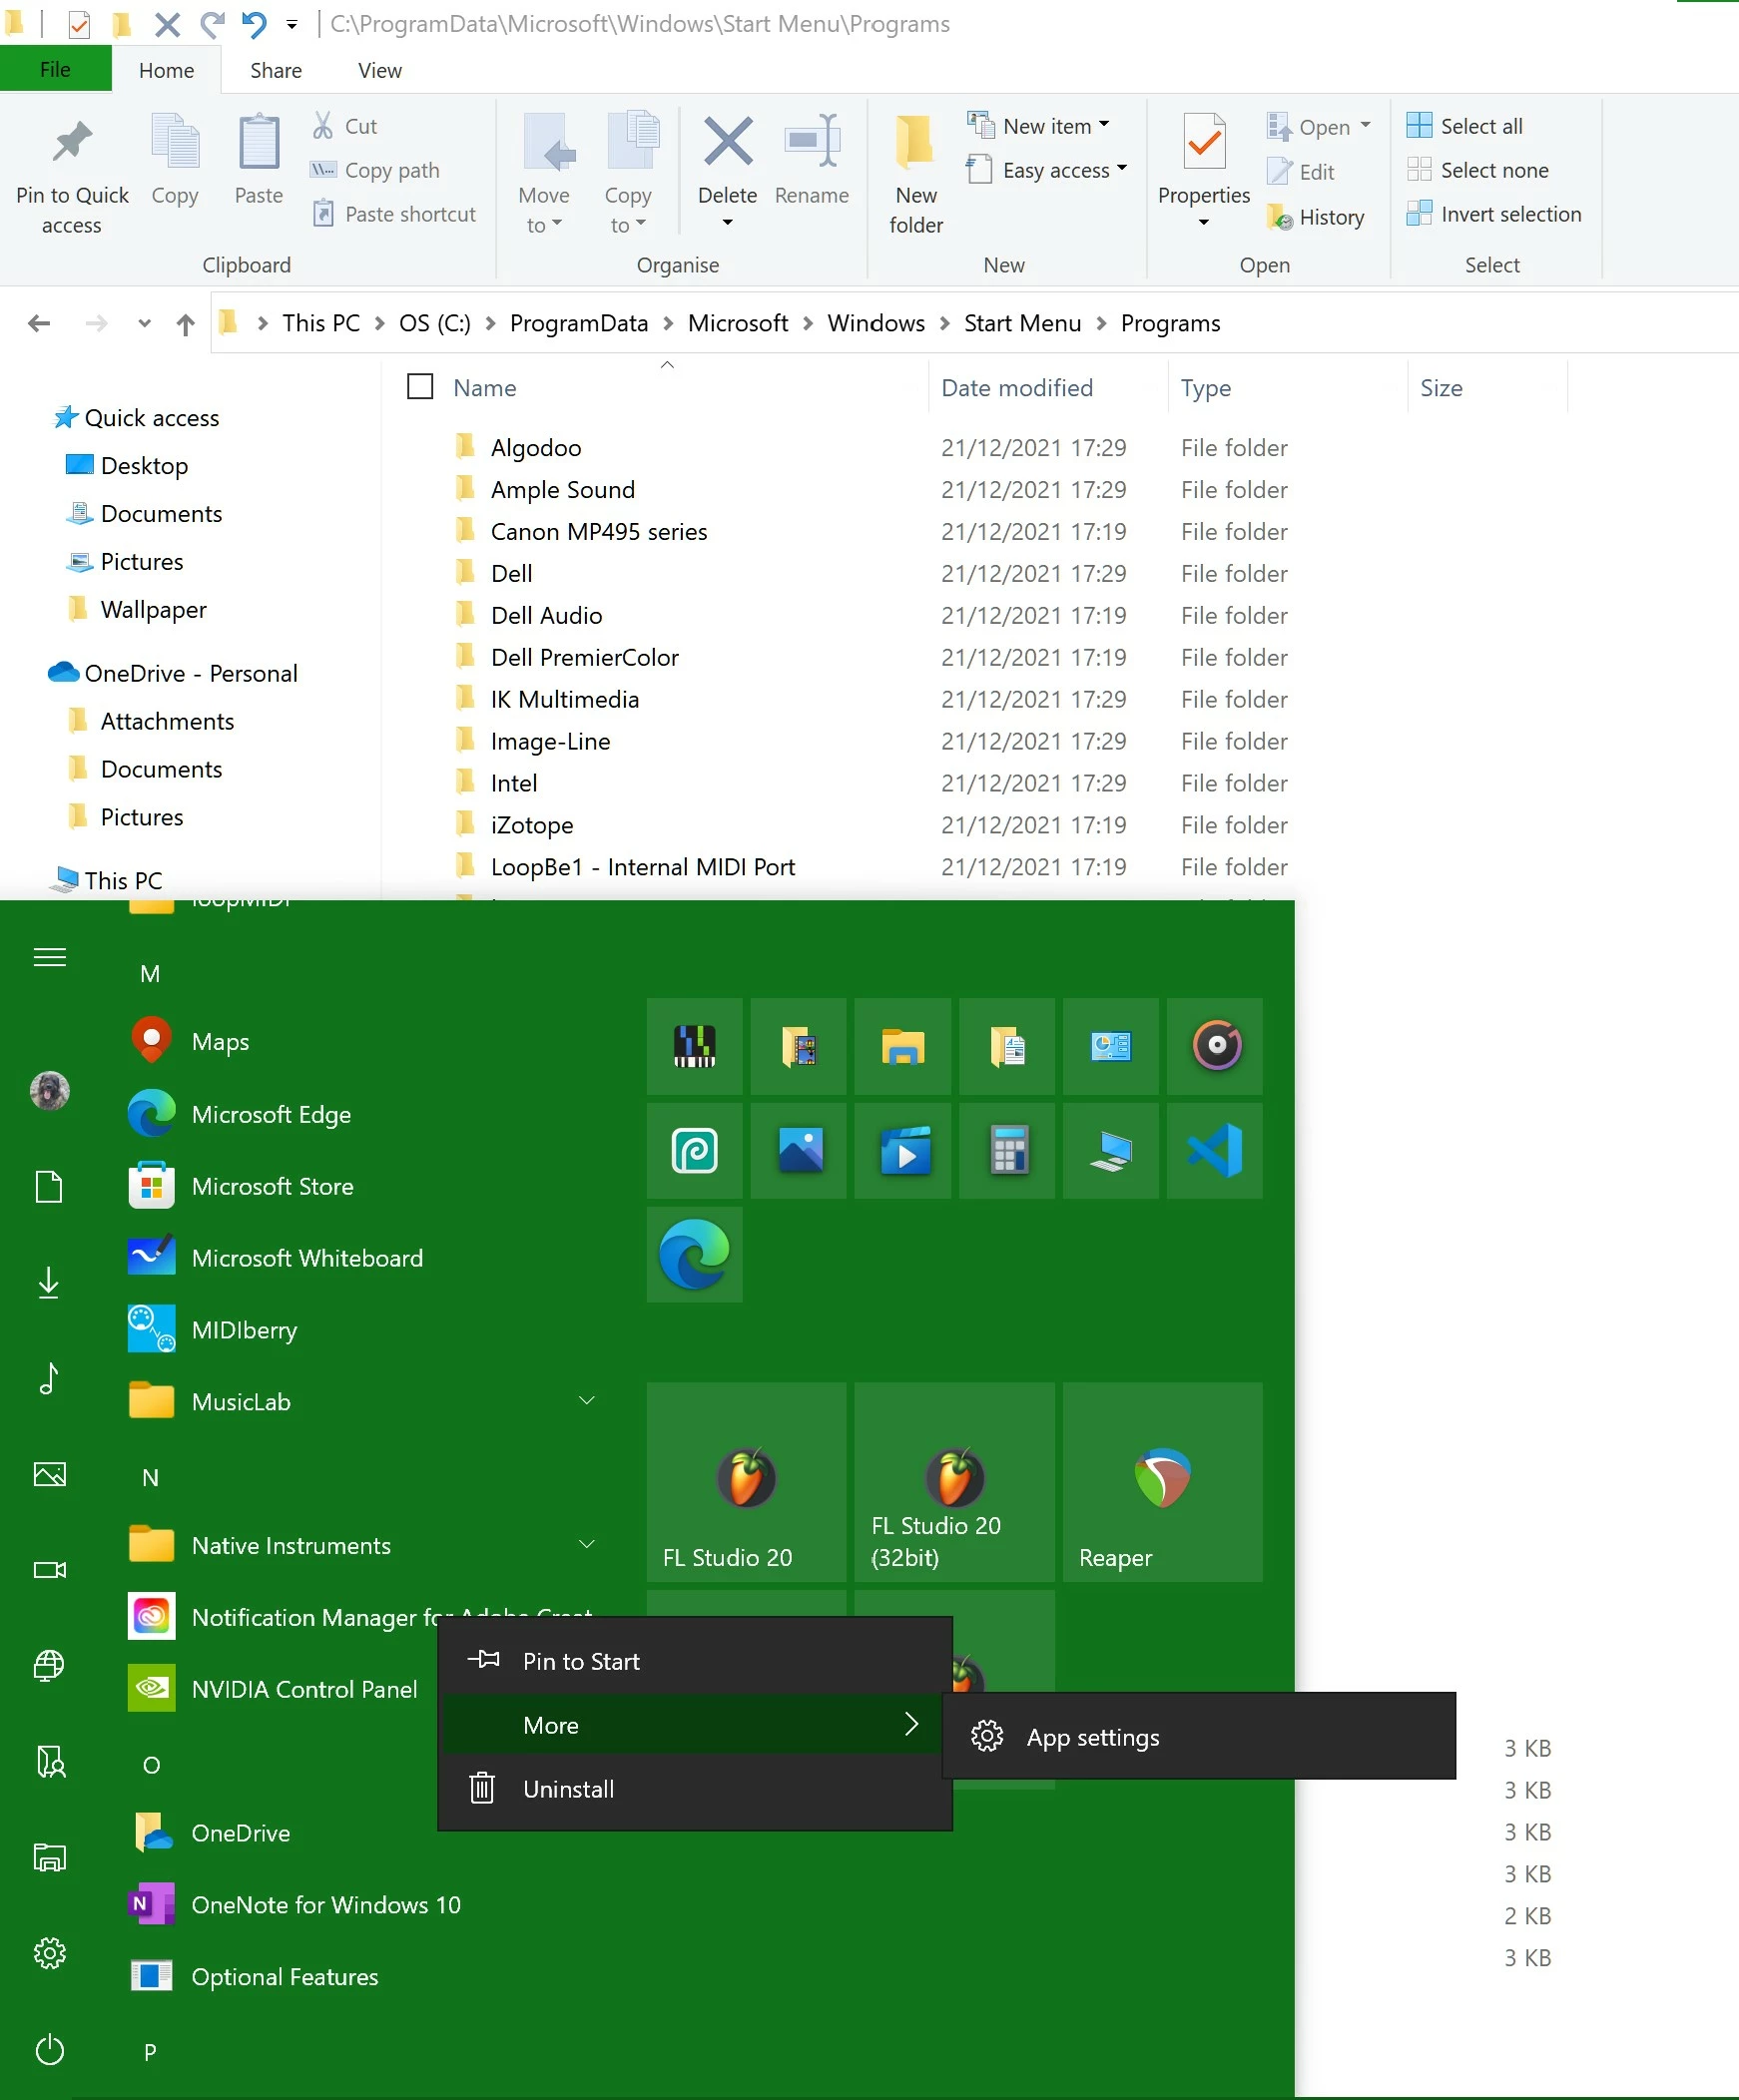Open App settings from the submenu
This screenshot has height=2100, width=1739.
click(x=1198, y=1737)
